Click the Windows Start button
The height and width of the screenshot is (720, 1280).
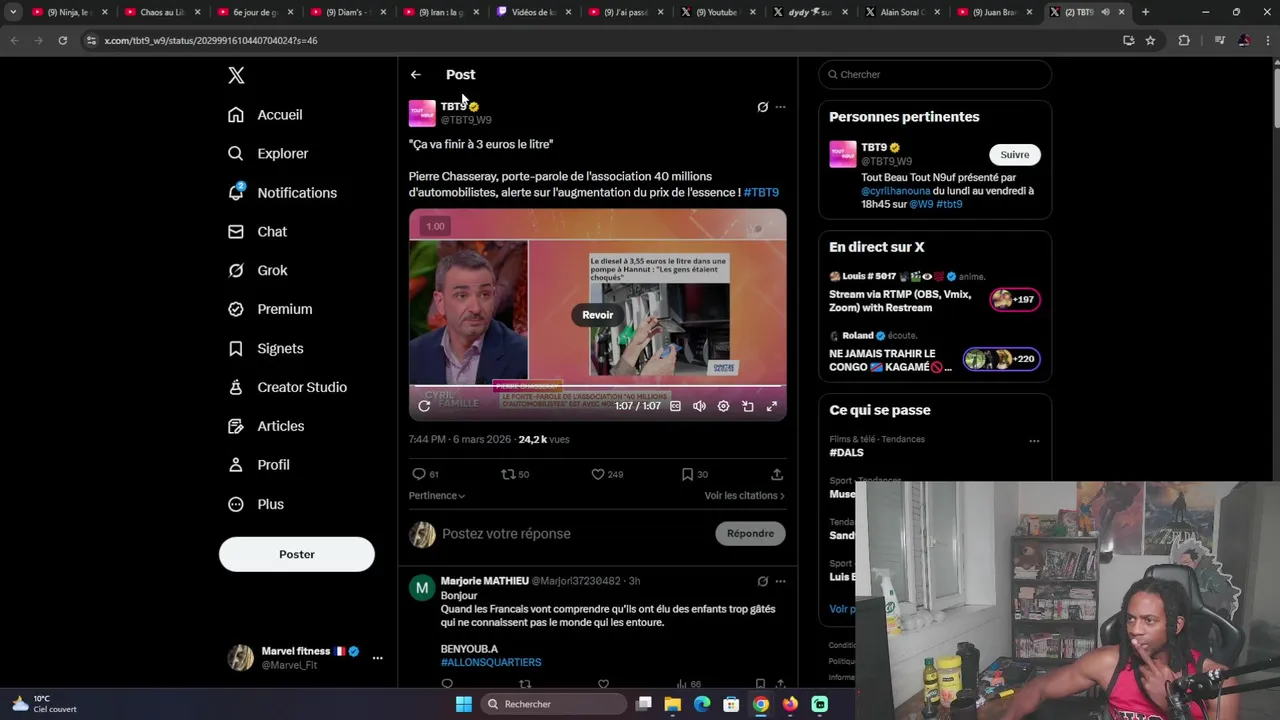[x=464, y=704]
